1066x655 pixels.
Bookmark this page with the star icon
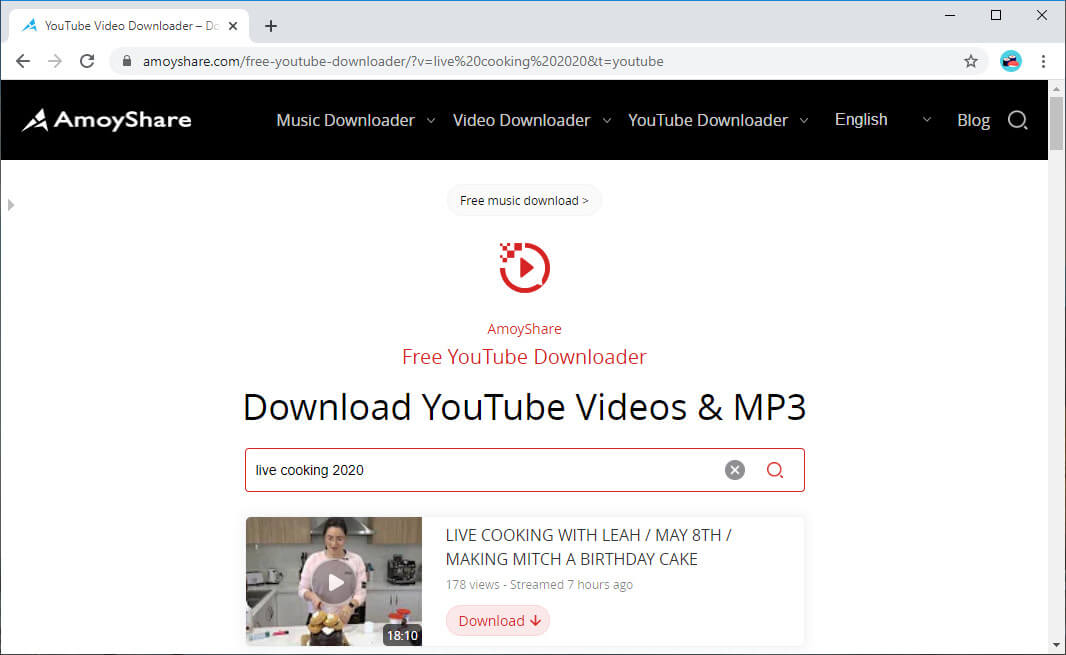pos(971,61)
